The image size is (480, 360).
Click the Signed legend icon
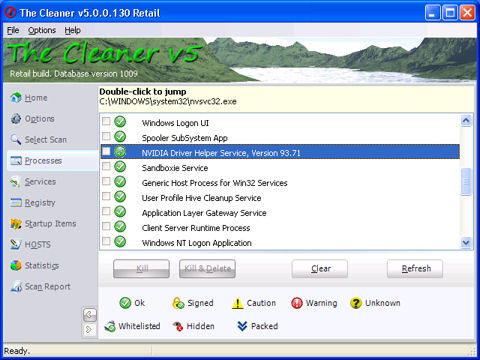point(178,303)
